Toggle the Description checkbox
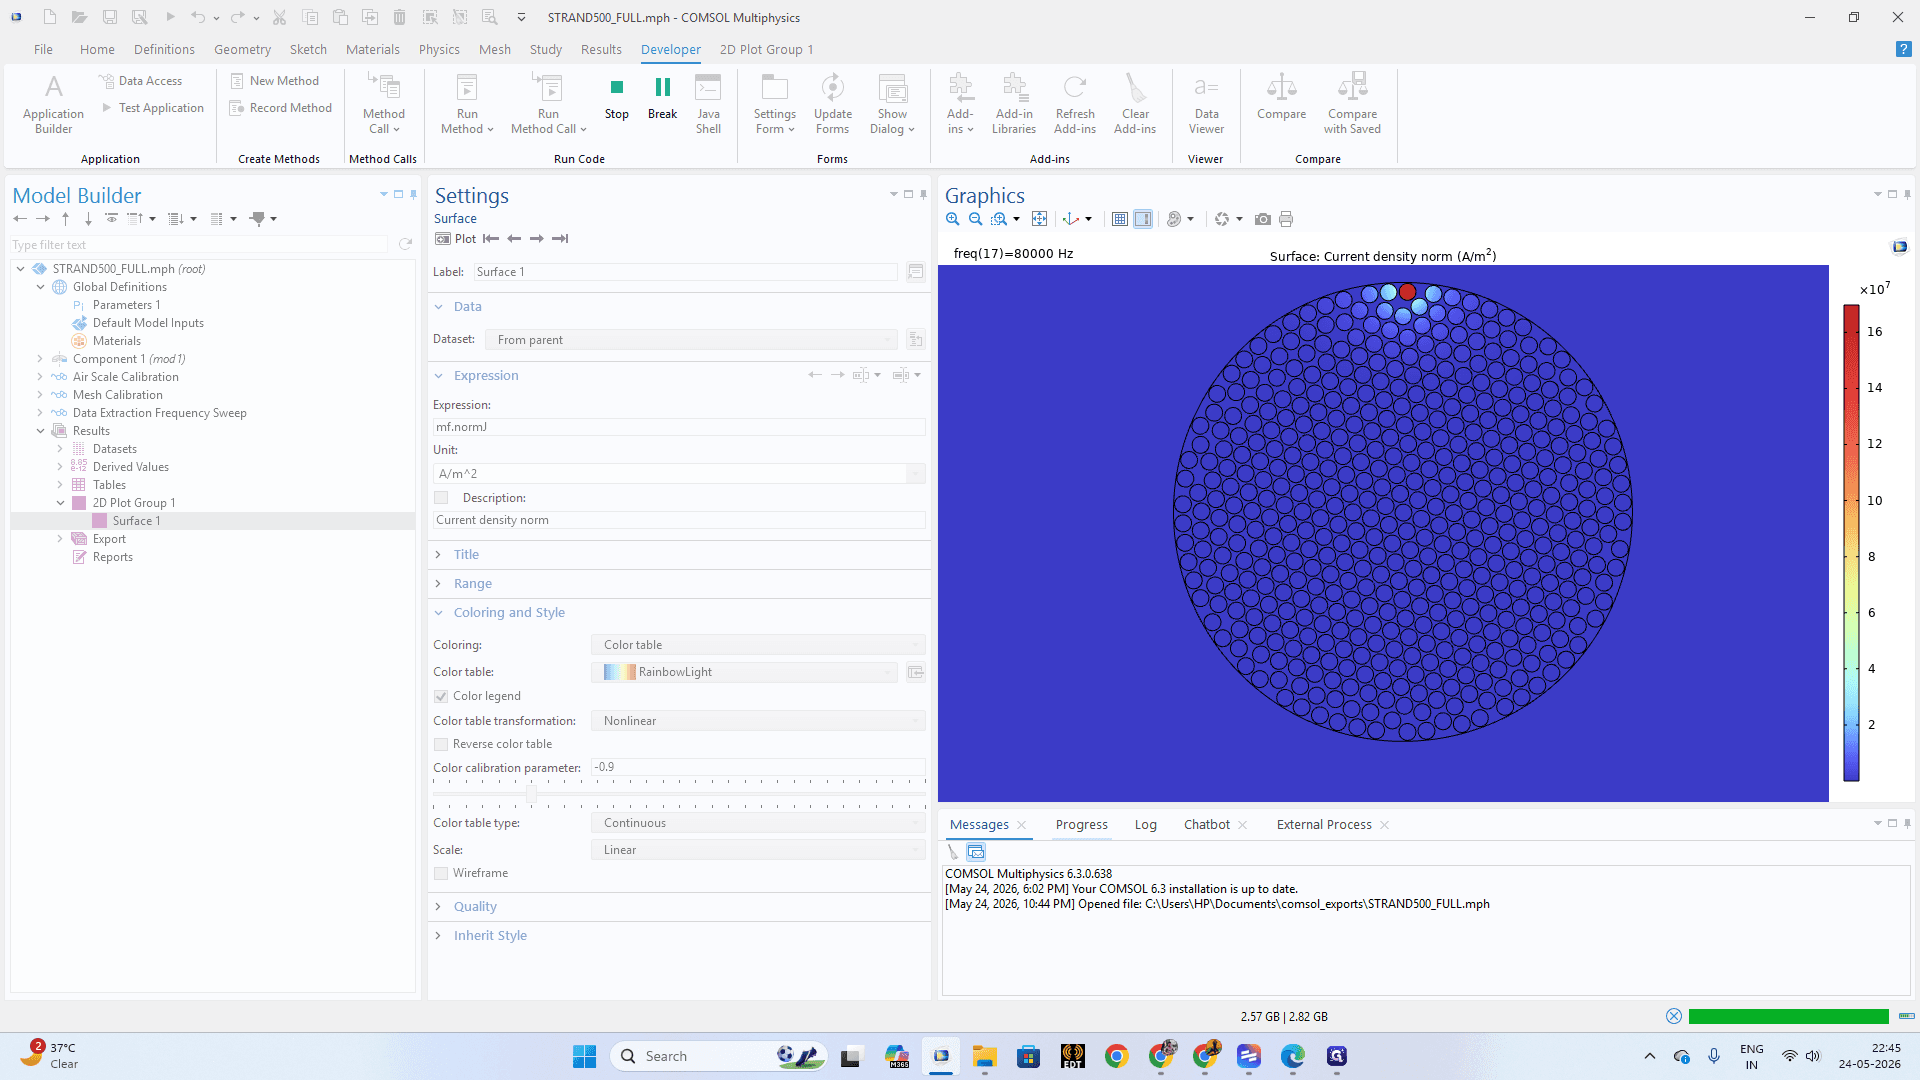The image size is (1920, 1080). (441, 498)
